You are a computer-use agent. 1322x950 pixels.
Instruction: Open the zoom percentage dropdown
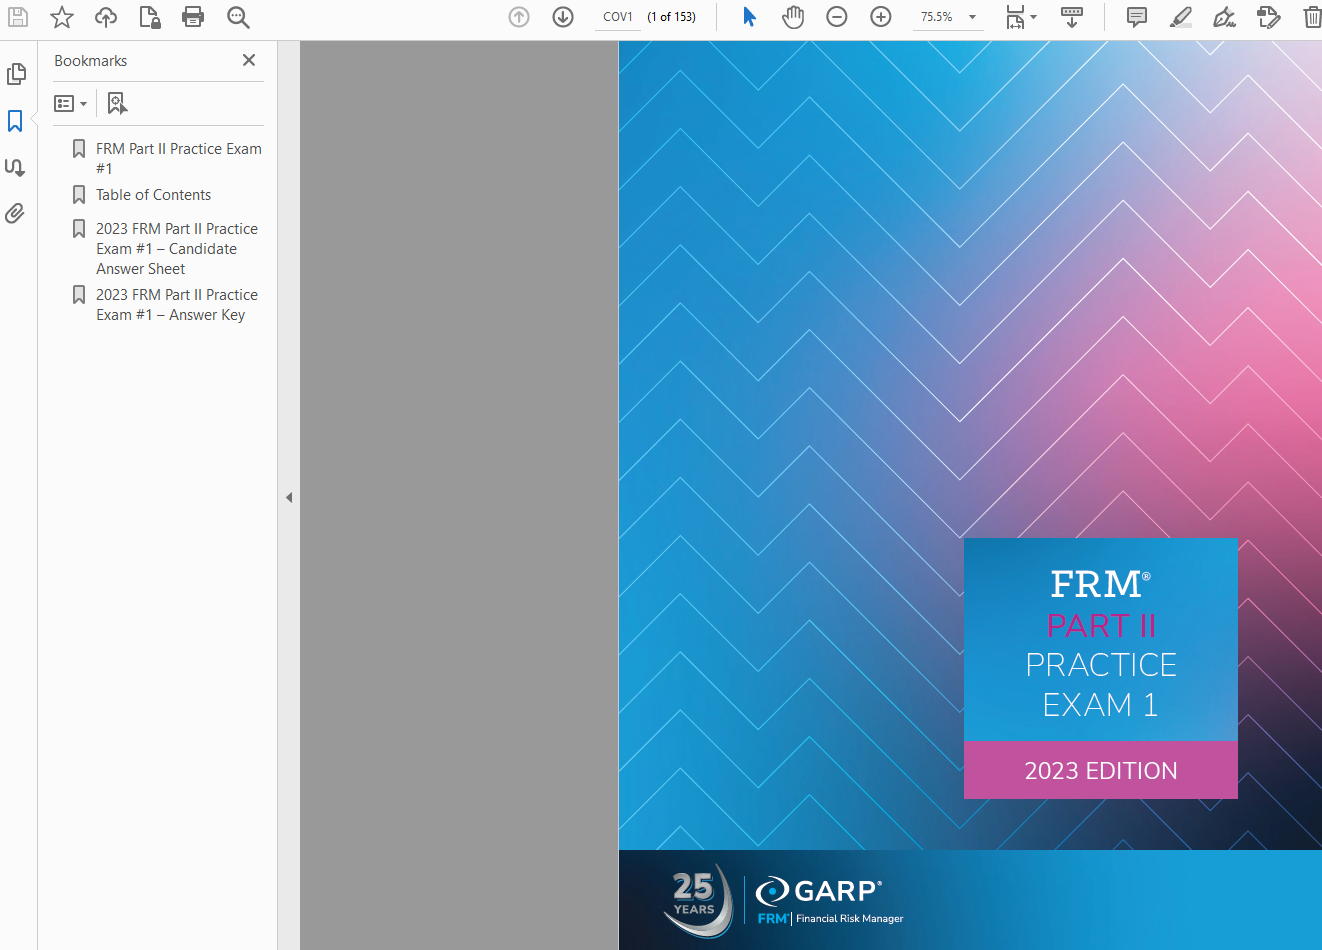pyautogui.click(x=972, y=17)
